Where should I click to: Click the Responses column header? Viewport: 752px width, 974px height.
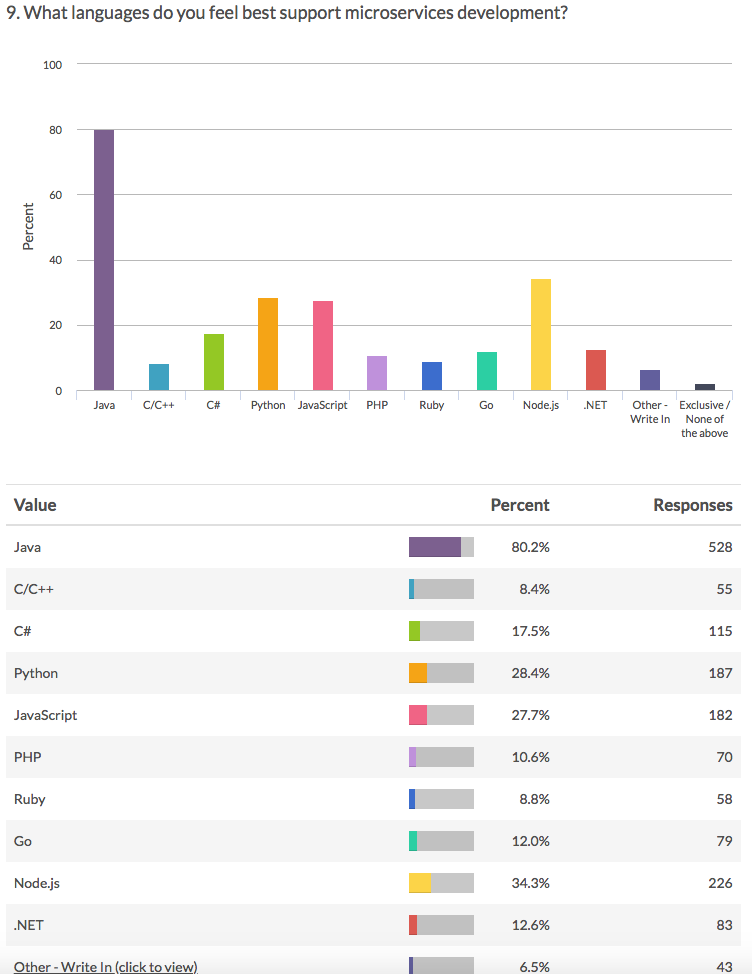692,505
